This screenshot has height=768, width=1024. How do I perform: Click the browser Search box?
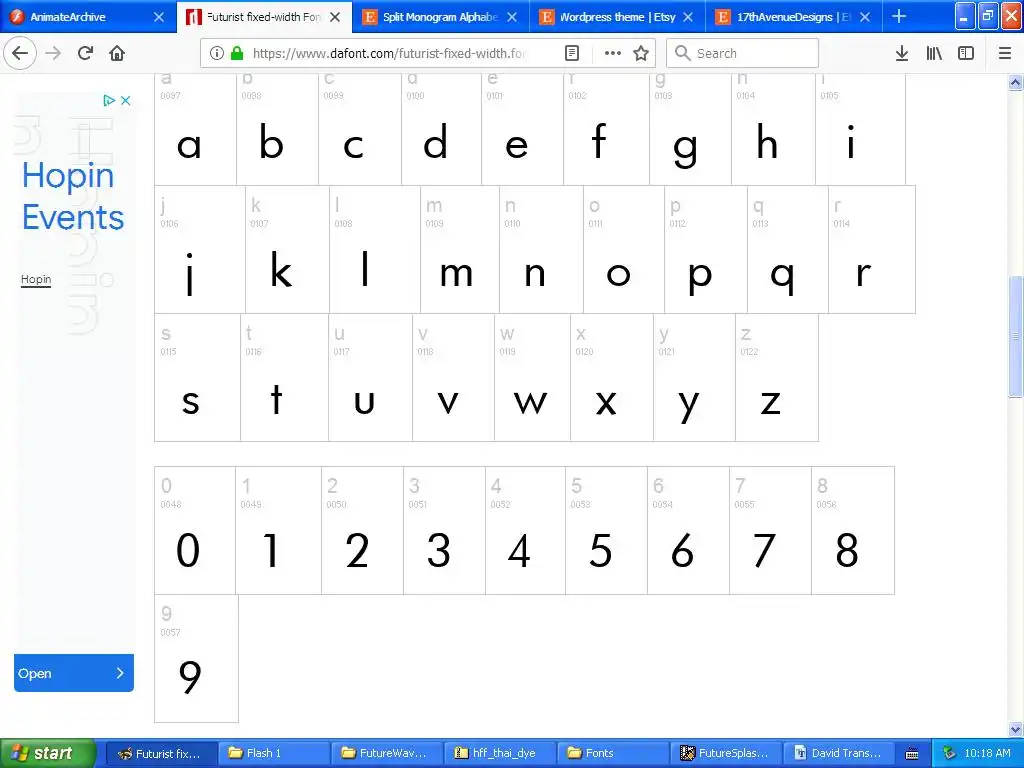coord(743,53)
